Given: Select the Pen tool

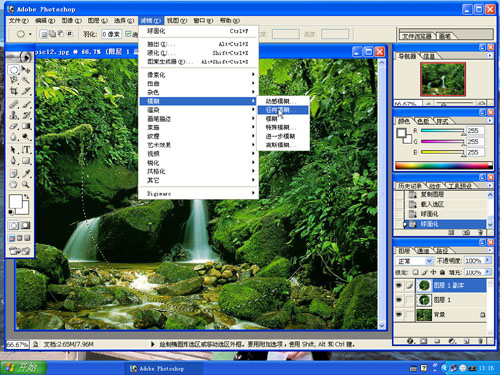Looking at the screenshot, I should pos(14,161).
